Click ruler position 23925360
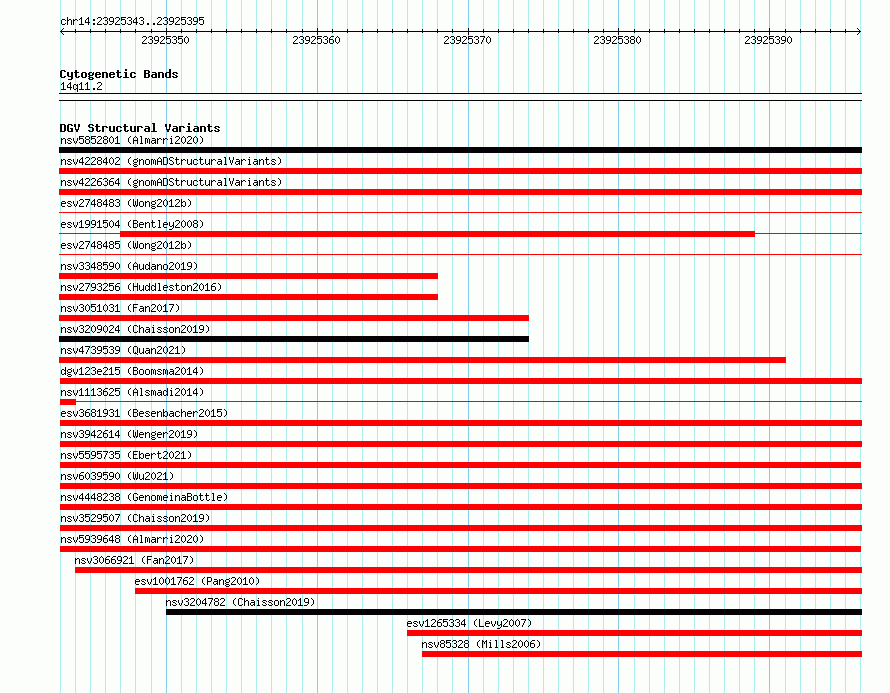Screen dimensions: 890x693 click(x=316, y=40)
